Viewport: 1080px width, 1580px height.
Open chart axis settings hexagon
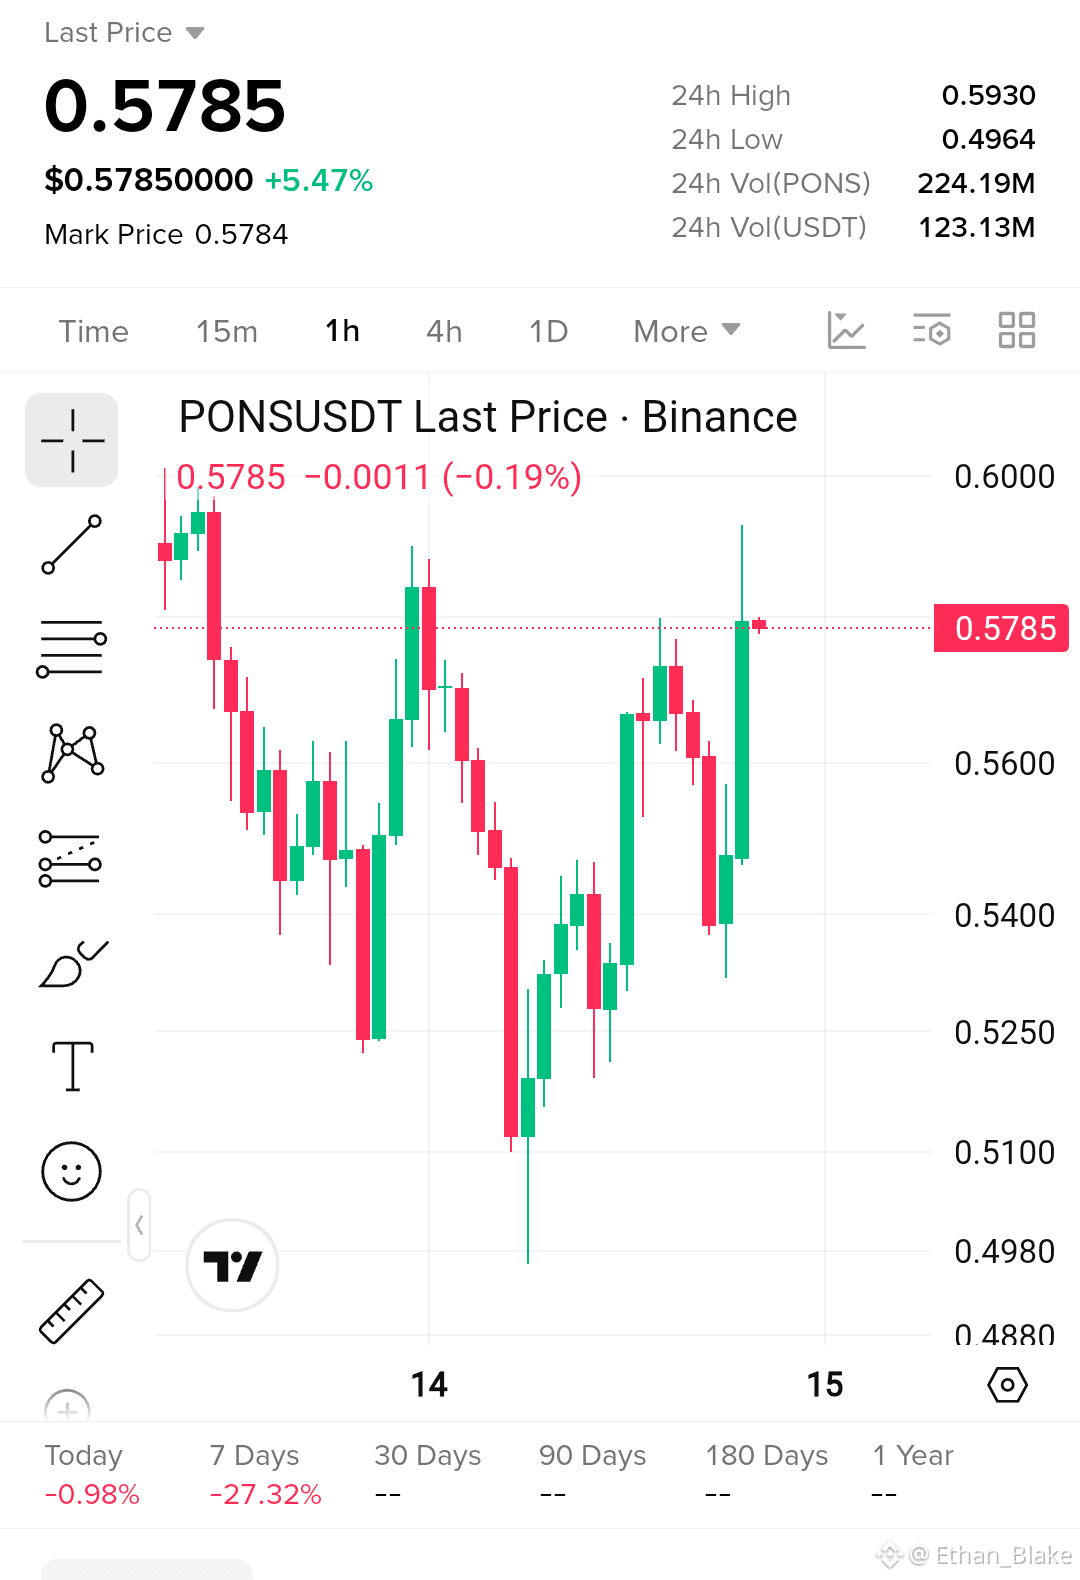coord(1007,1385)
